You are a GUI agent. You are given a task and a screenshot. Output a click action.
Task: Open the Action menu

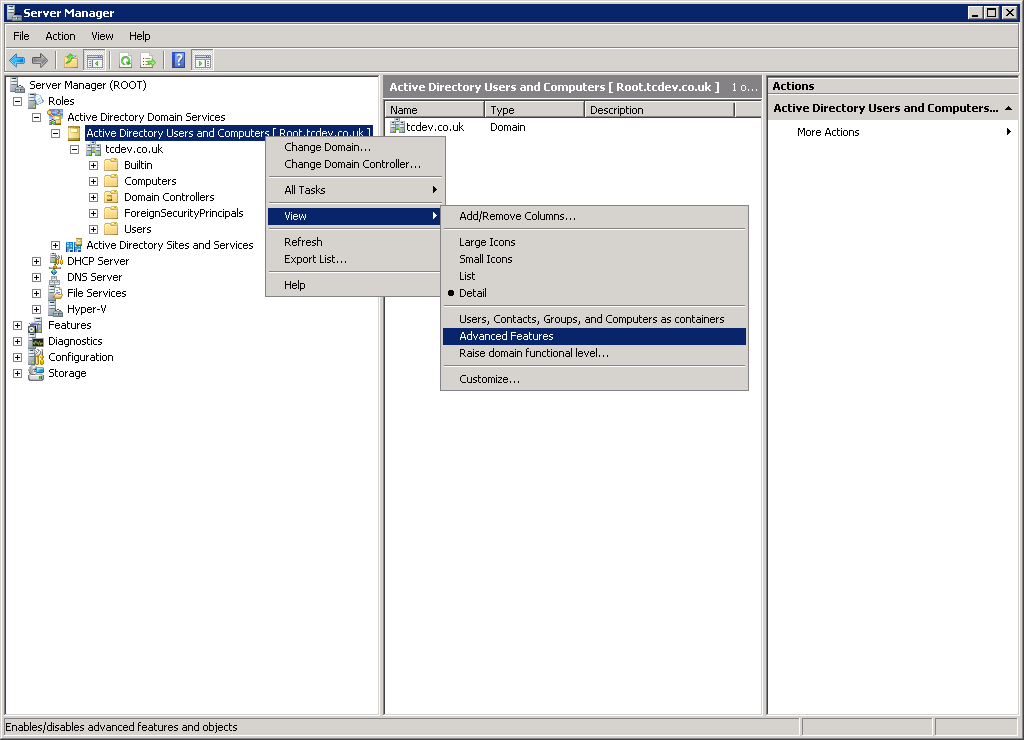pos(60,36)
